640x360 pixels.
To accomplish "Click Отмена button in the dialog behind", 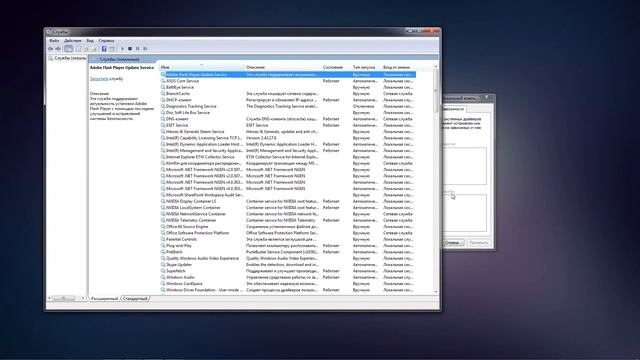I will 453,243.
